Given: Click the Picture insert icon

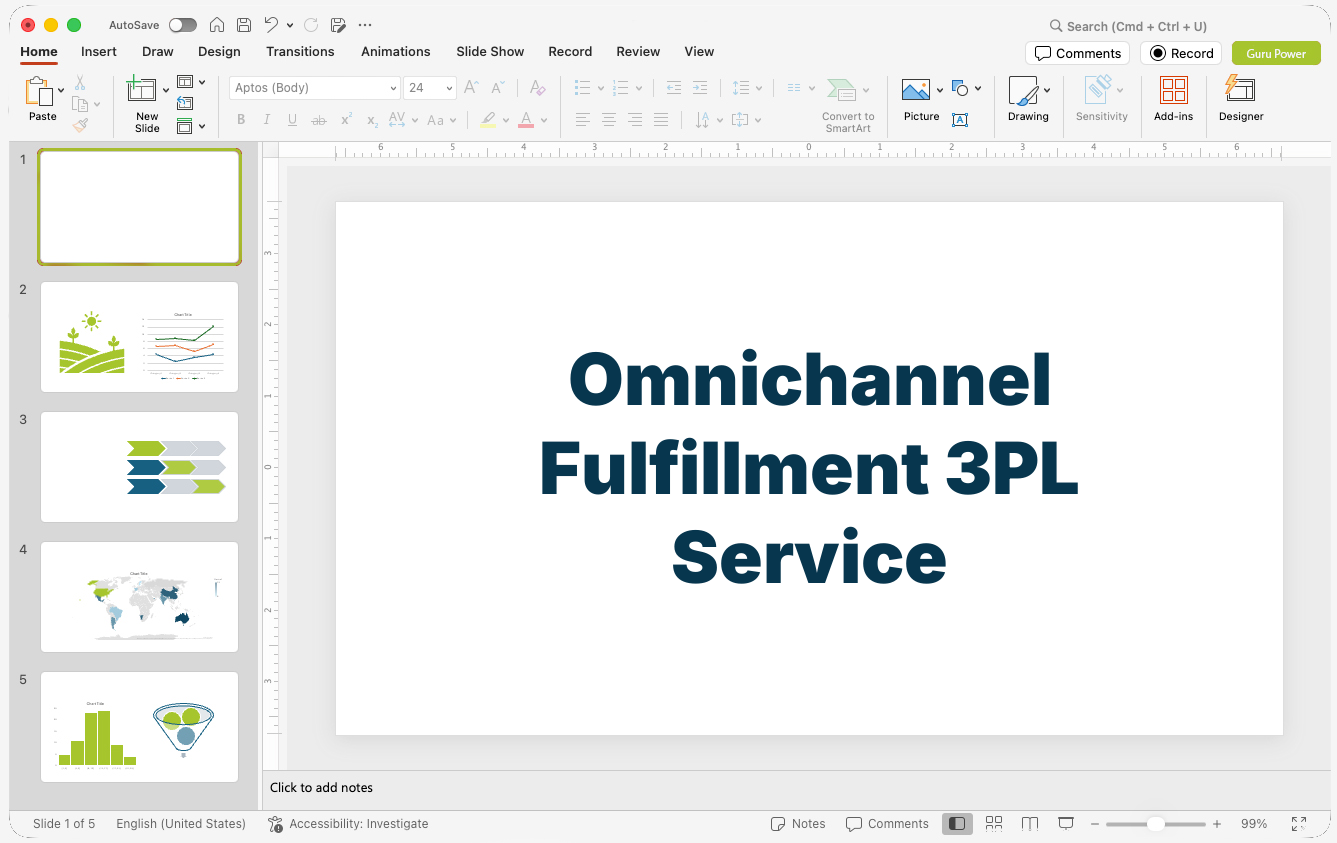Looking at the screenshot, I should [916, 90].
